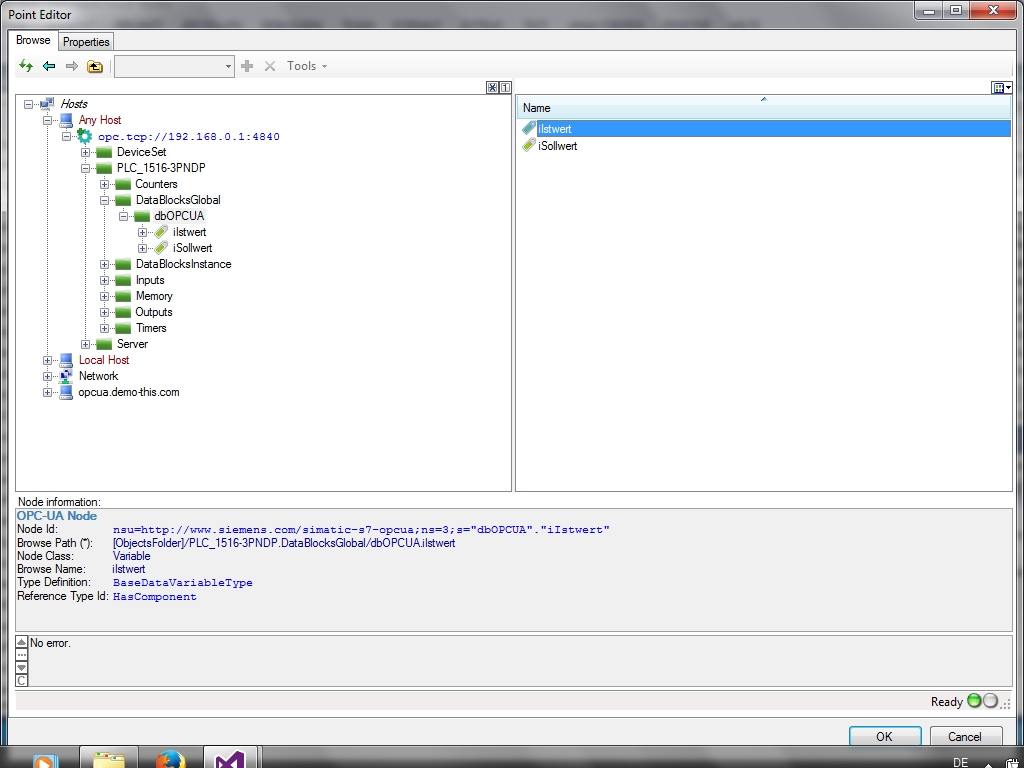
Task: Select the Server tree item label
Action: (133, 344)
